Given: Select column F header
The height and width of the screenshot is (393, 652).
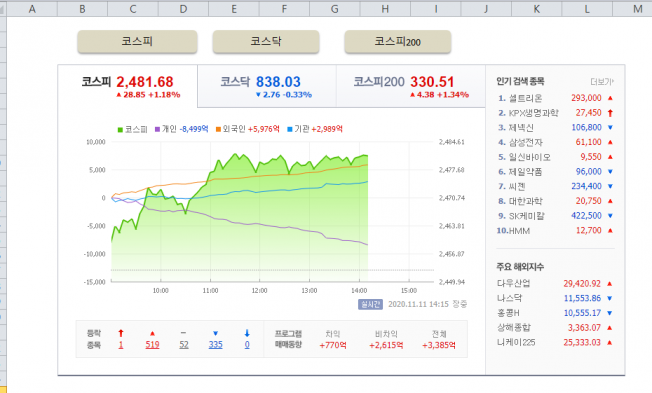Looking at the screenshot, I should point(284,9).
